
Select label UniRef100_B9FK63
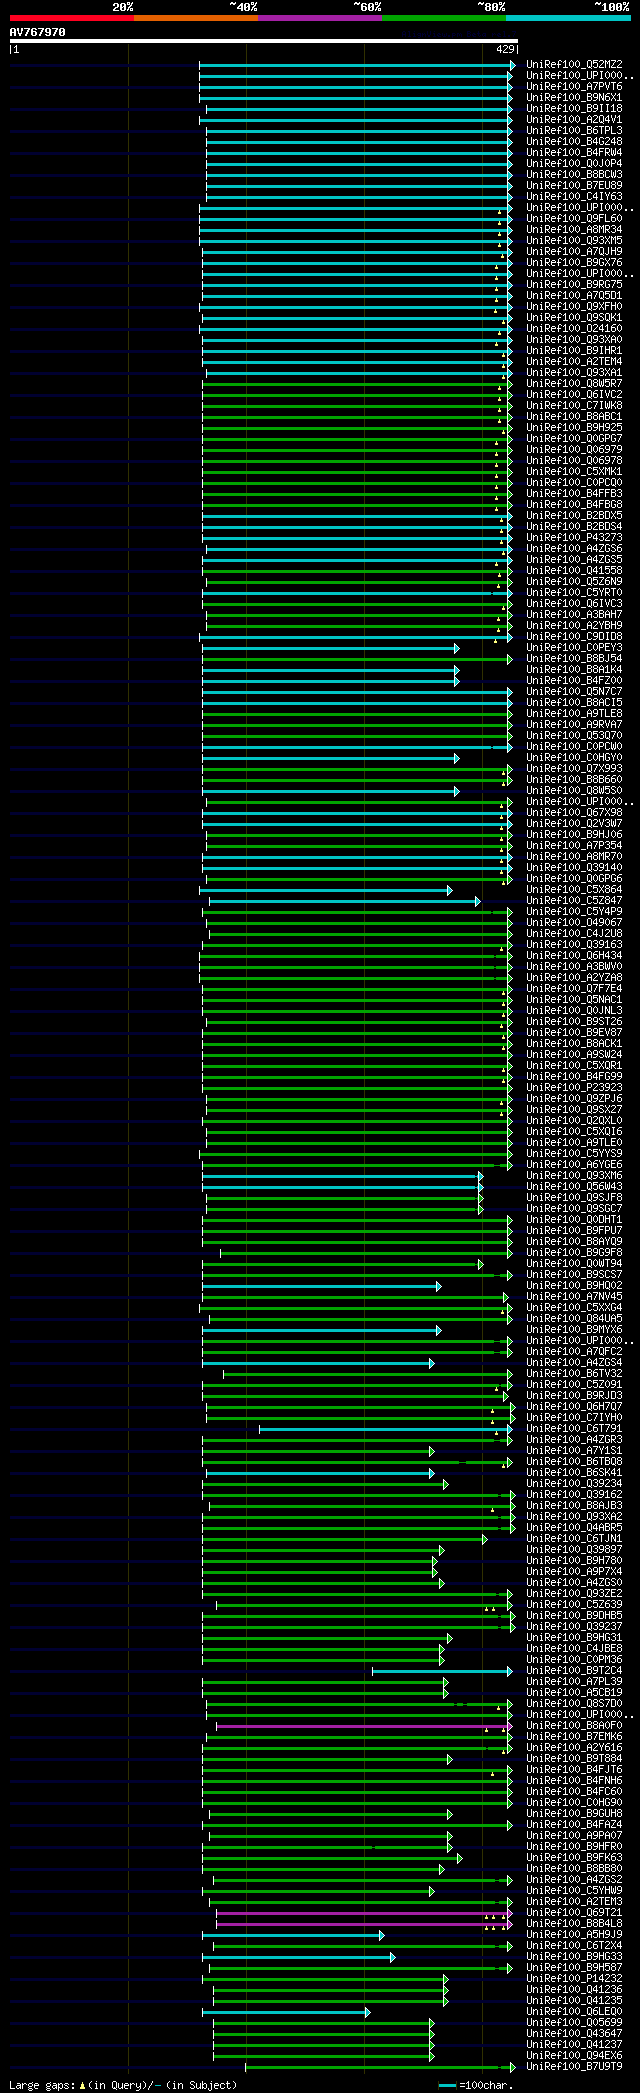[x=574, y=1858]
